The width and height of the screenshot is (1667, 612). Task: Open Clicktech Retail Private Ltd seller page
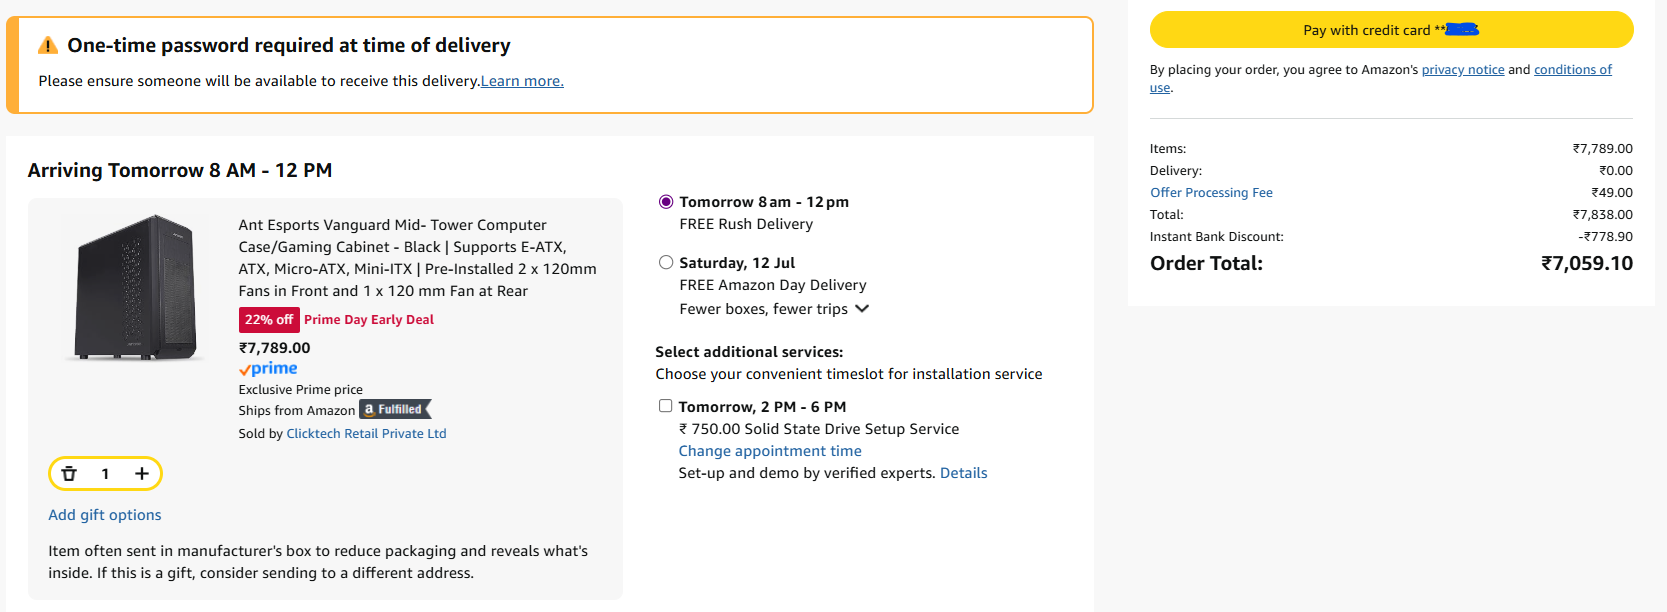(x=366, y=434)
